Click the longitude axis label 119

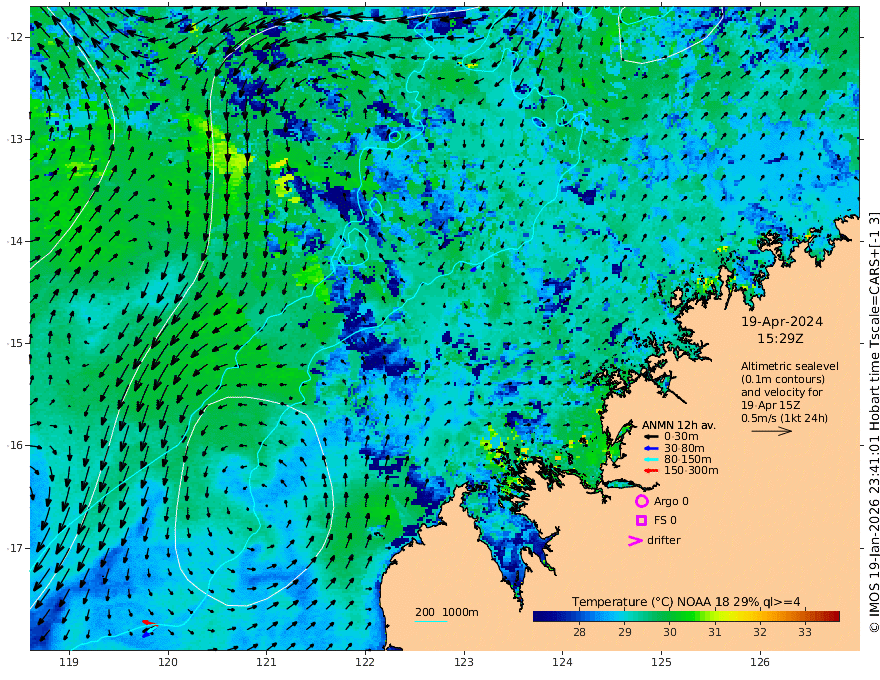pos(69,663)
